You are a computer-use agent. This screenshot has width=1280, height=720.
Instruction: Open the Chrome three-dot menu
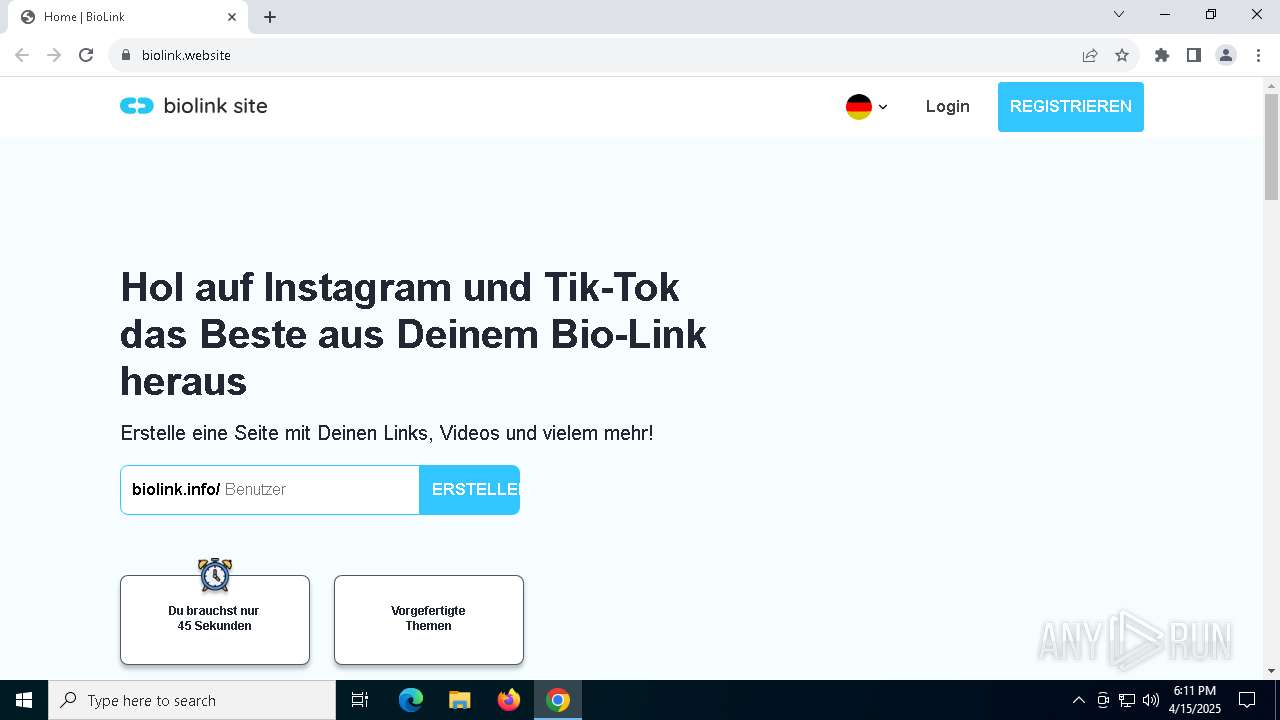point(1258,55)
